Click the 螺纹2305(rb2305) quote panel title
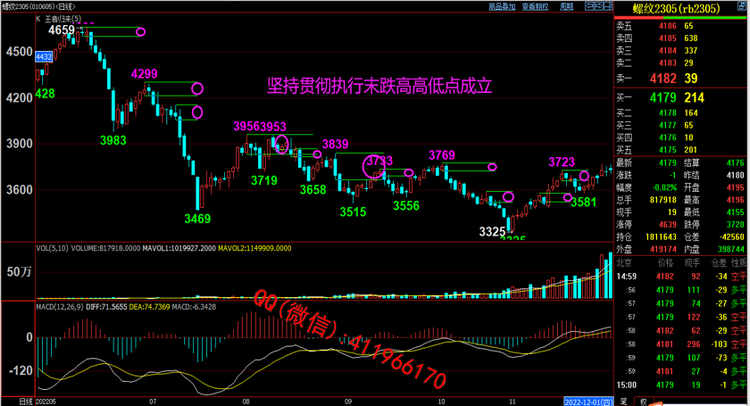Image resolution: width=750 pixels, height=406 pixels. point(676,9)
